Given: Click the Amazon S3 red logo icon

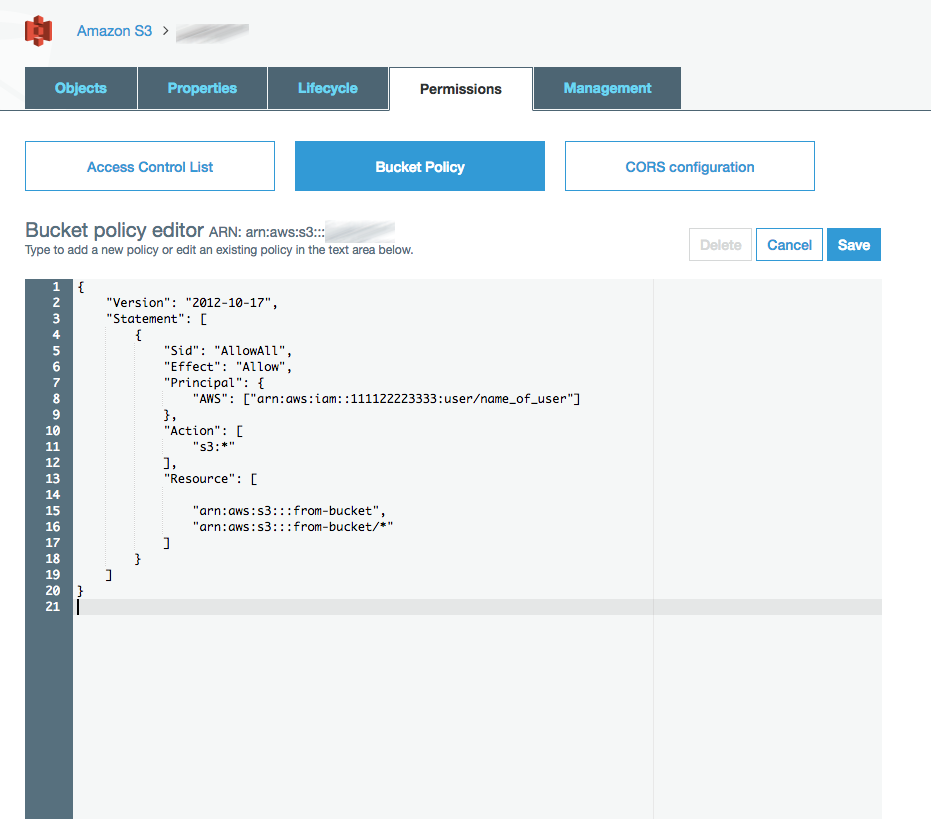Looking at the screenshot, I should tap(39, 30).
